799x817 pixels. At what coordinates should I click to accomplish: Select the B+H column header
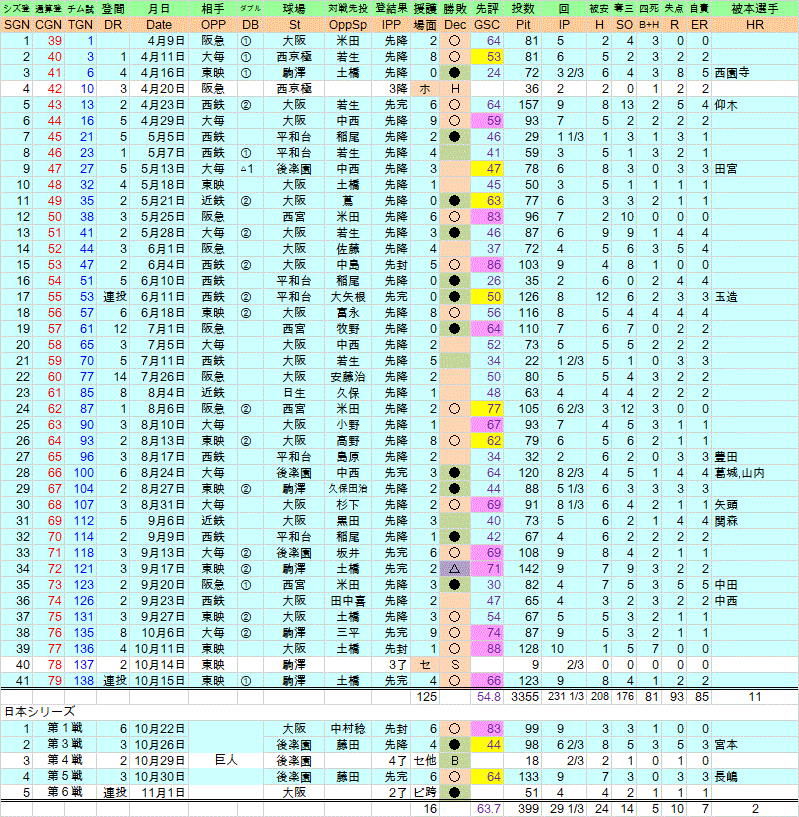click(x=649, y=24)
